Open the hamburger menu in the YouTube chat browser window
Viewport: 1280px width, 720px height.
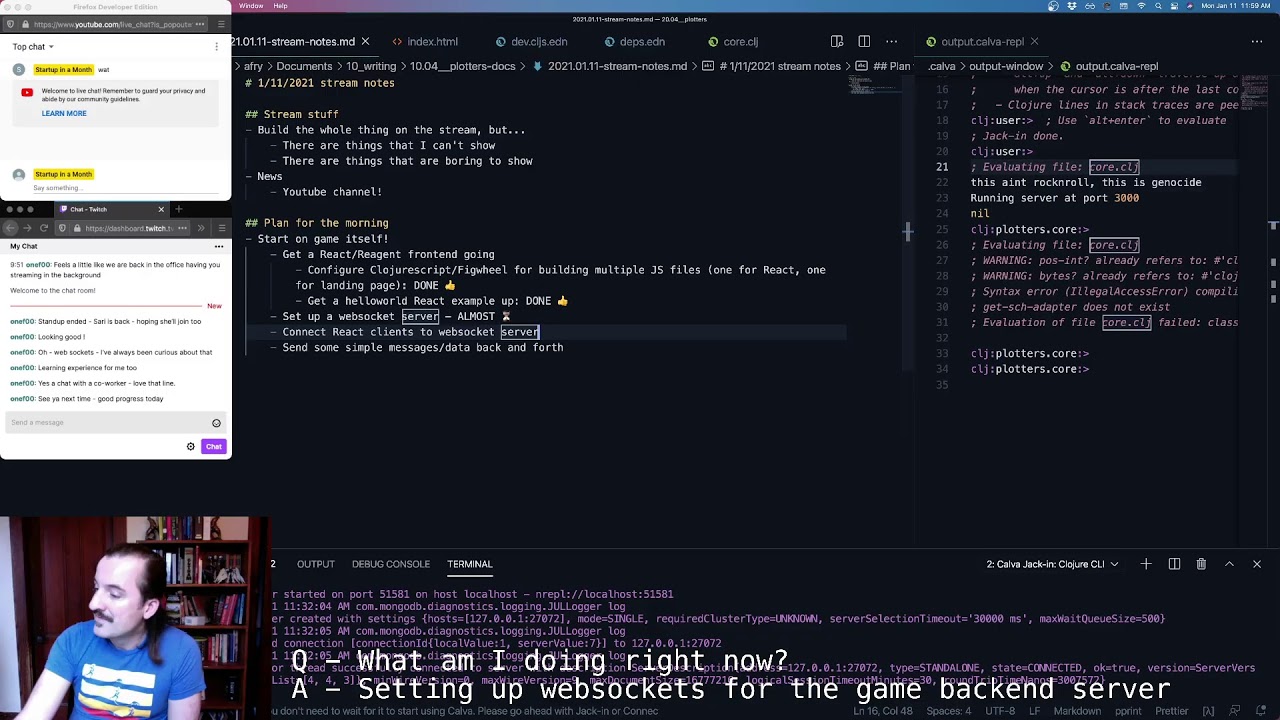[x=221, y=24]
